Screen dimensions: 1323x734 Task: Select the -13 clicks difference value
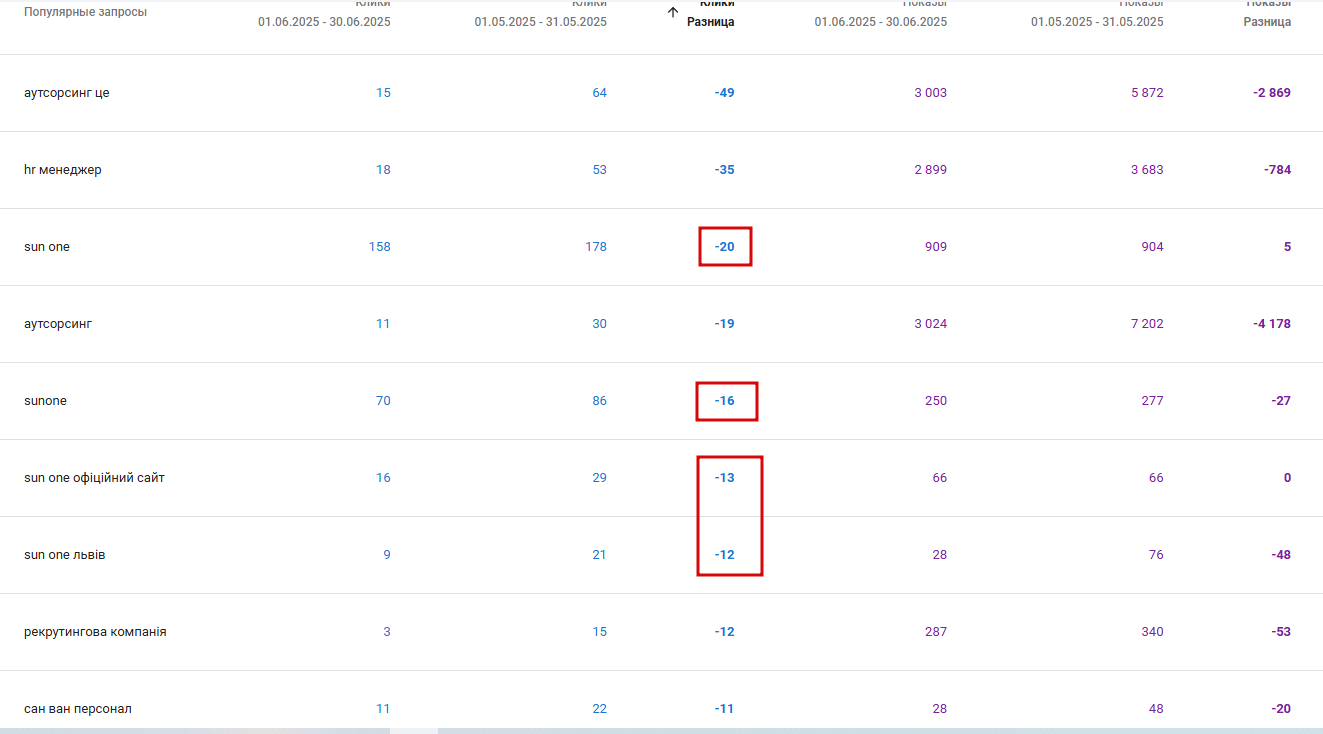[x=724, y=478]
